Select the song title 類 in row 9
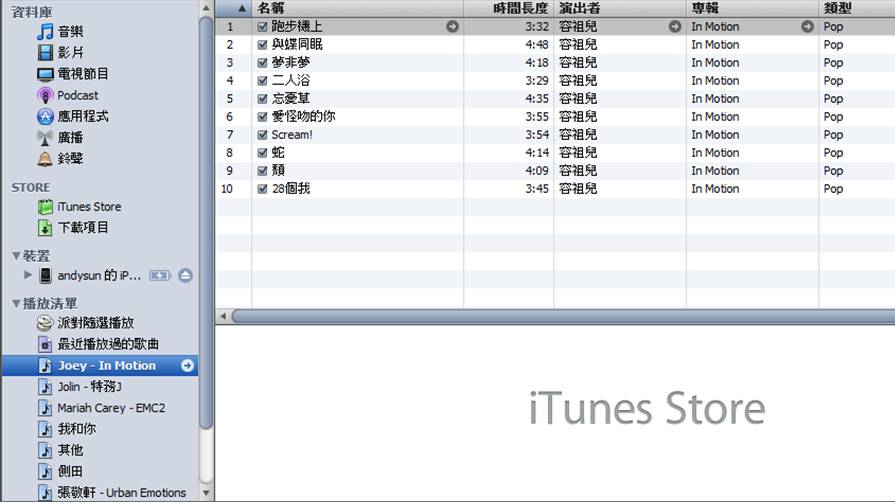 (278, 171)
